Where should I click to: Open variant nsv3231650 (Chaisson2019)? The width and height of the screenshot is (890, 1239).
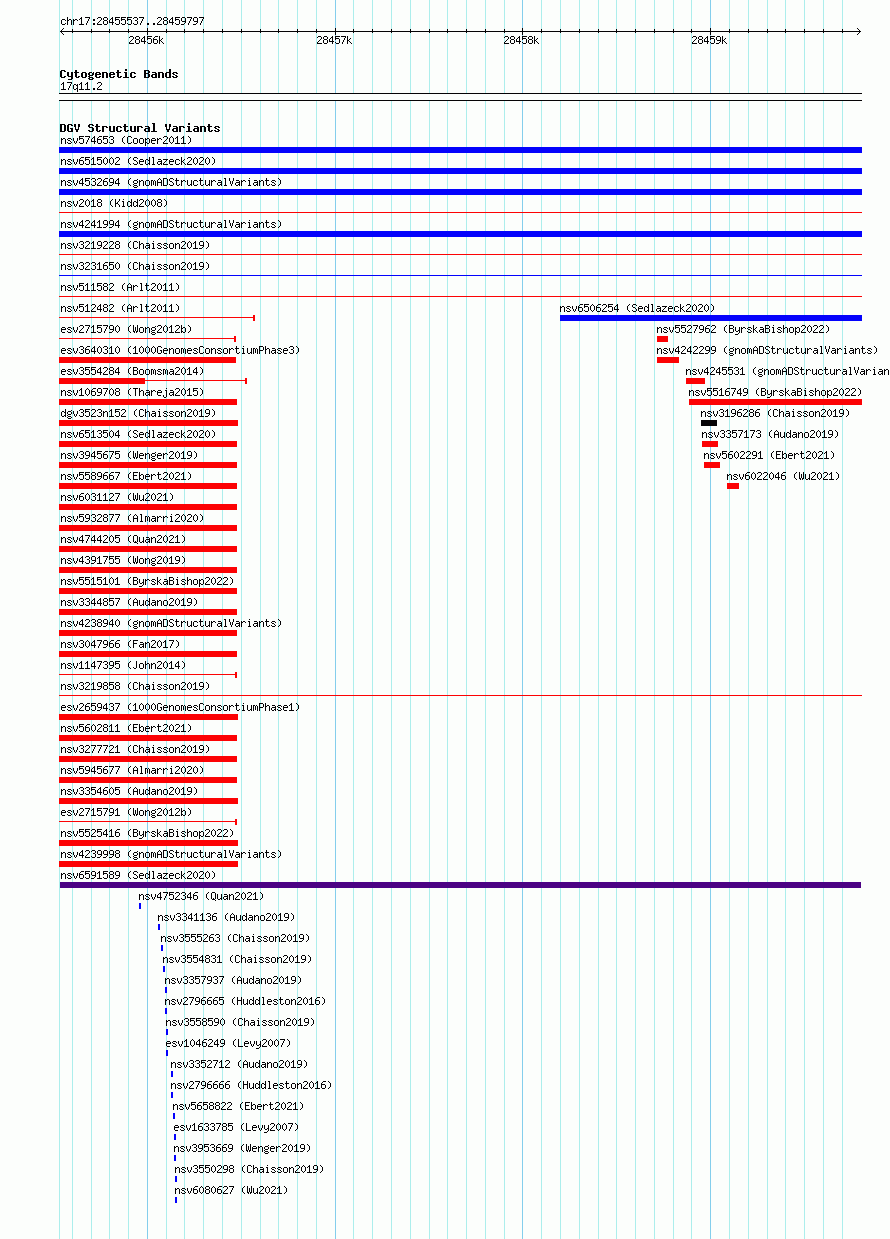click(135, 266)
